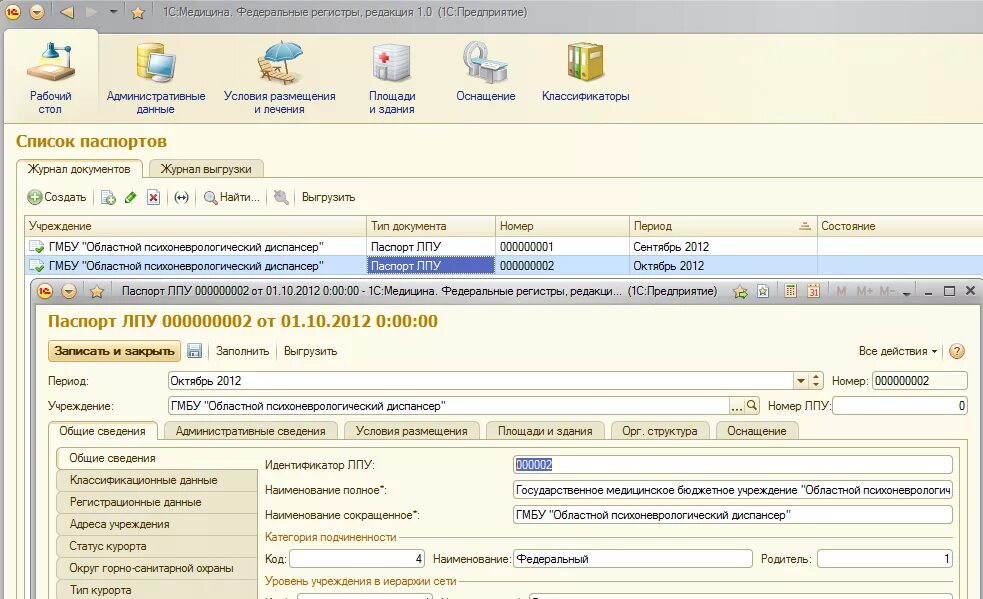Go back using the left arrow
The image size is (983, 599).
tap(66, 12)
